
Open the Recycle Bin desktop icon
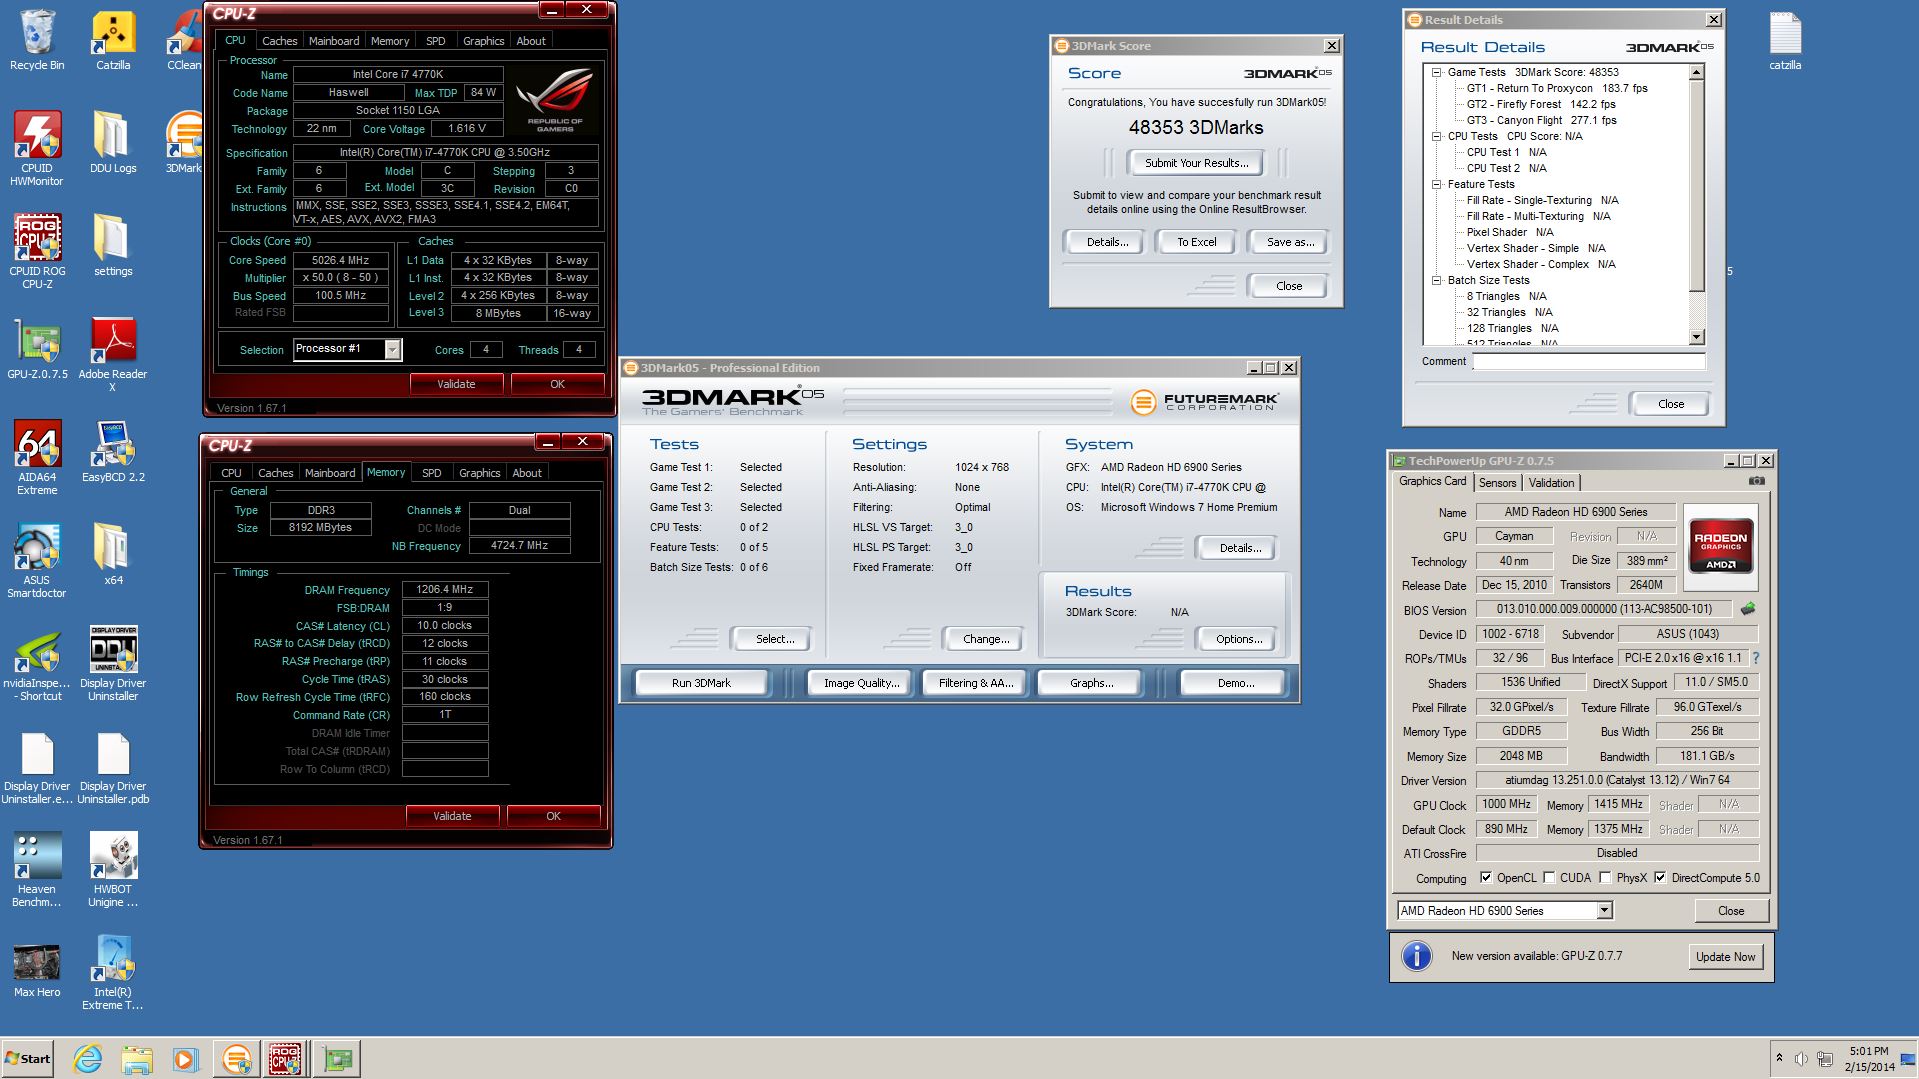pos(37,41)
